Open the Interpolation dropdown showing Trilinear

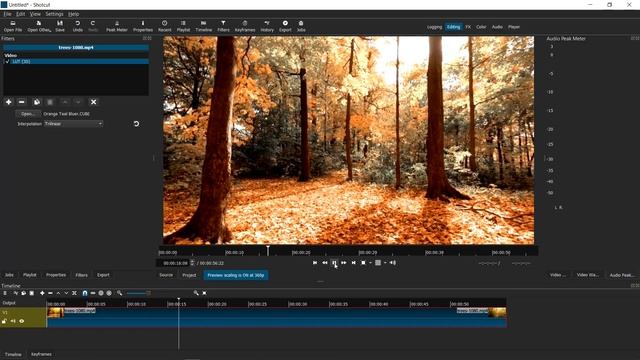(73, 124)
